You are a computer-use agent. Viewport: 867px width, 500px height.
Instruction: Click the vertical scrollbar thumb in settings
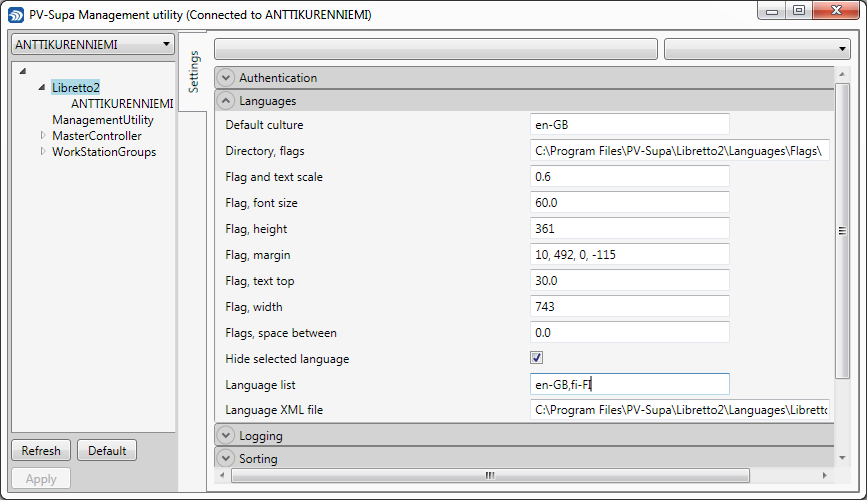pos(842,230)
